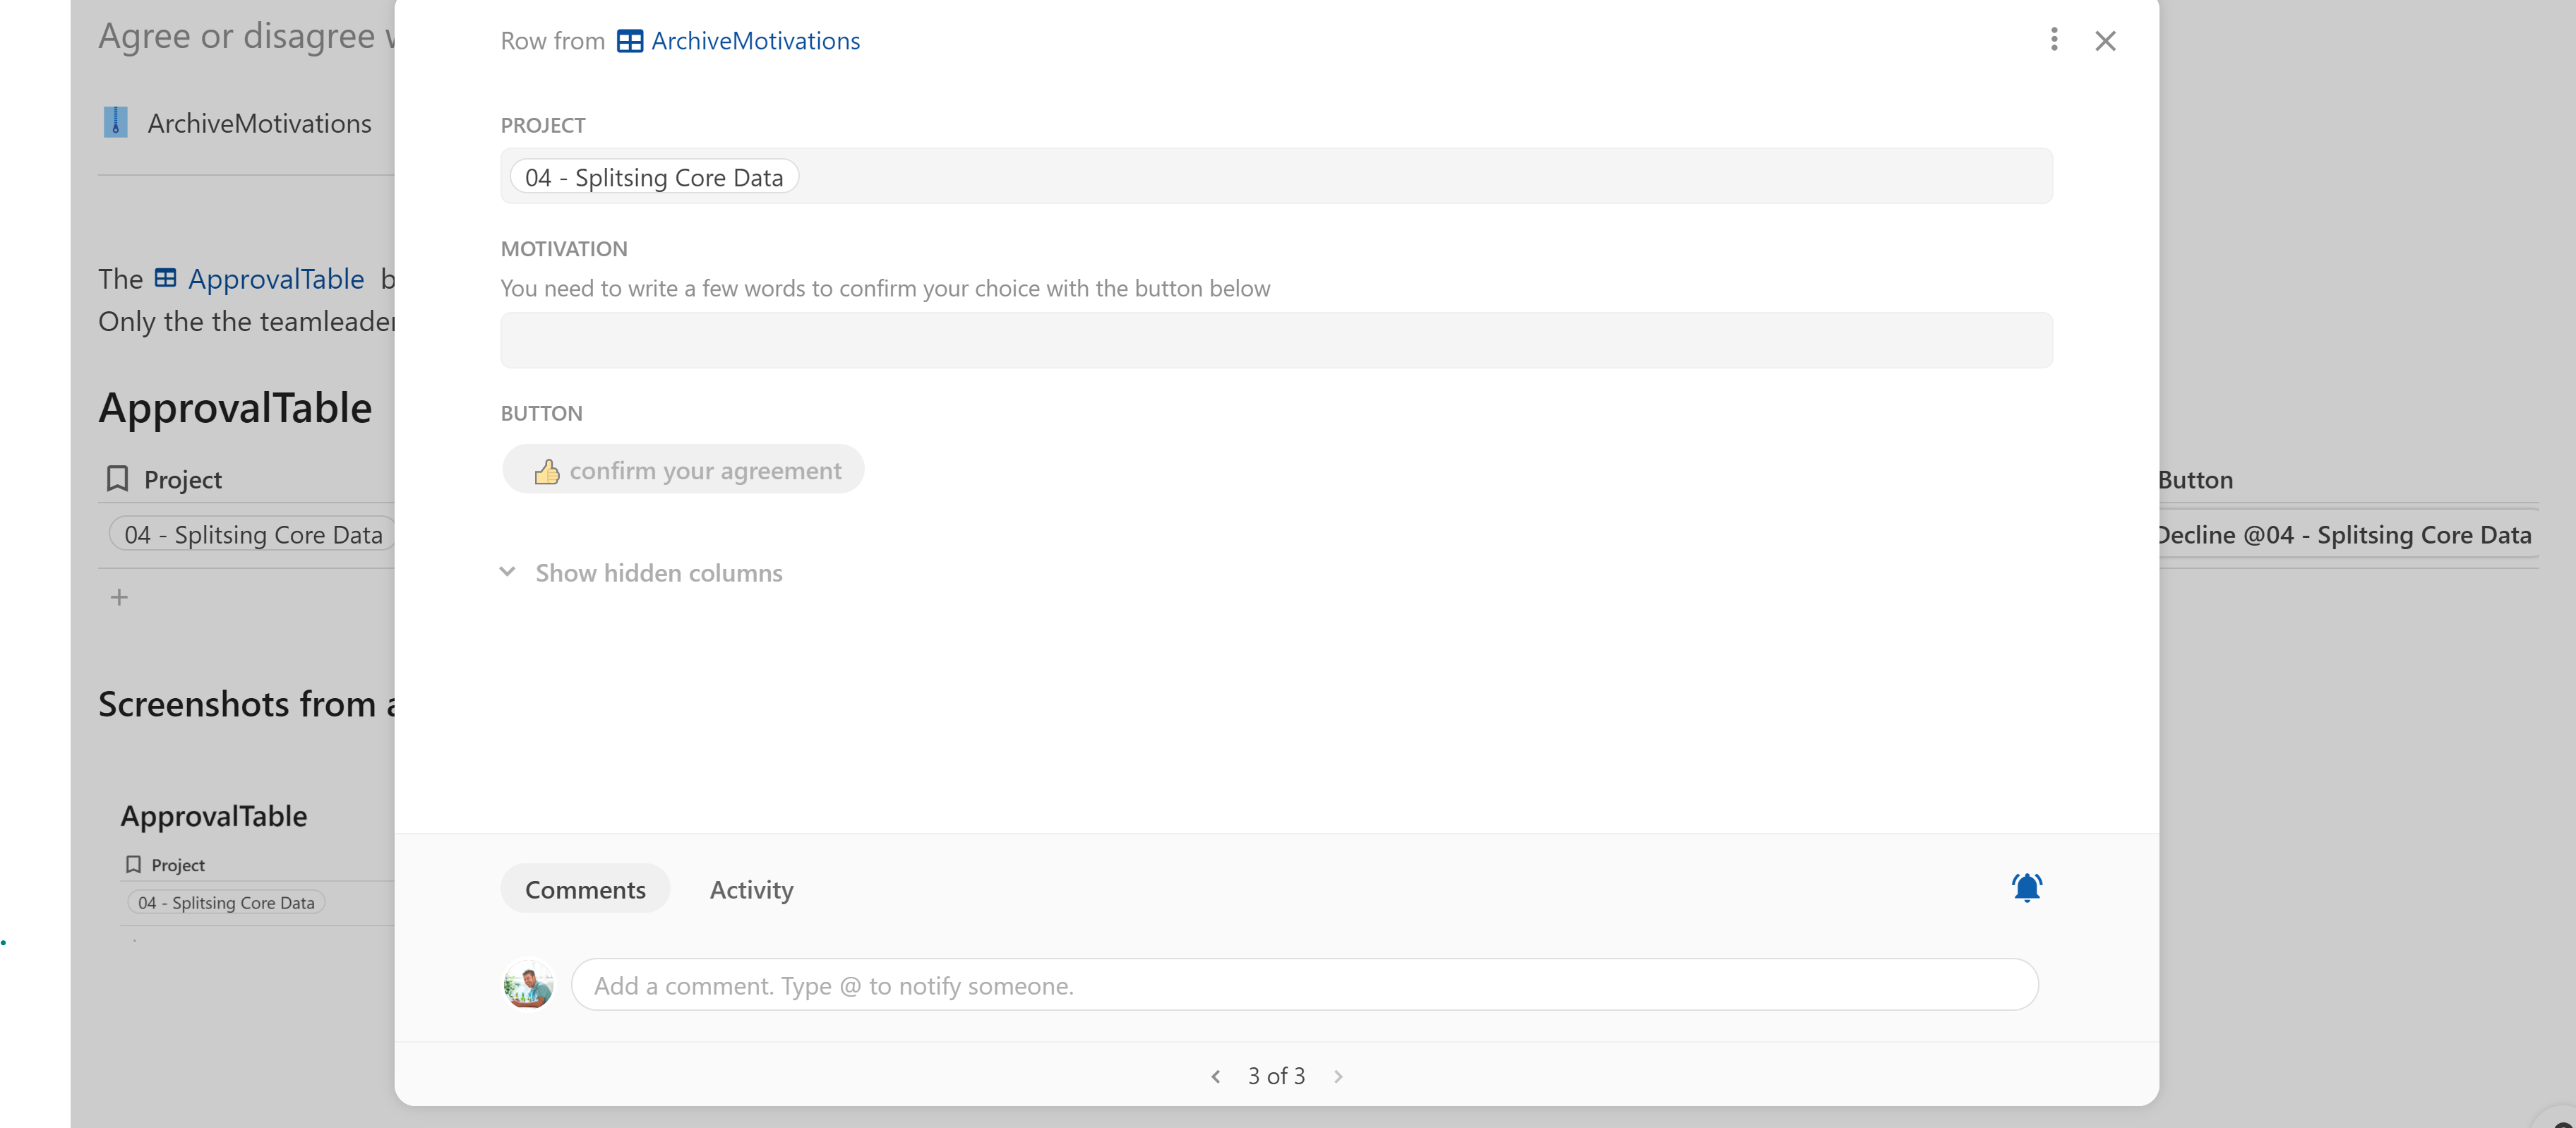The height and width of the screenshot is (1128, 2576).
Task: Click the ArchiveMotivations zip page icon
Action: pos(116,122)
